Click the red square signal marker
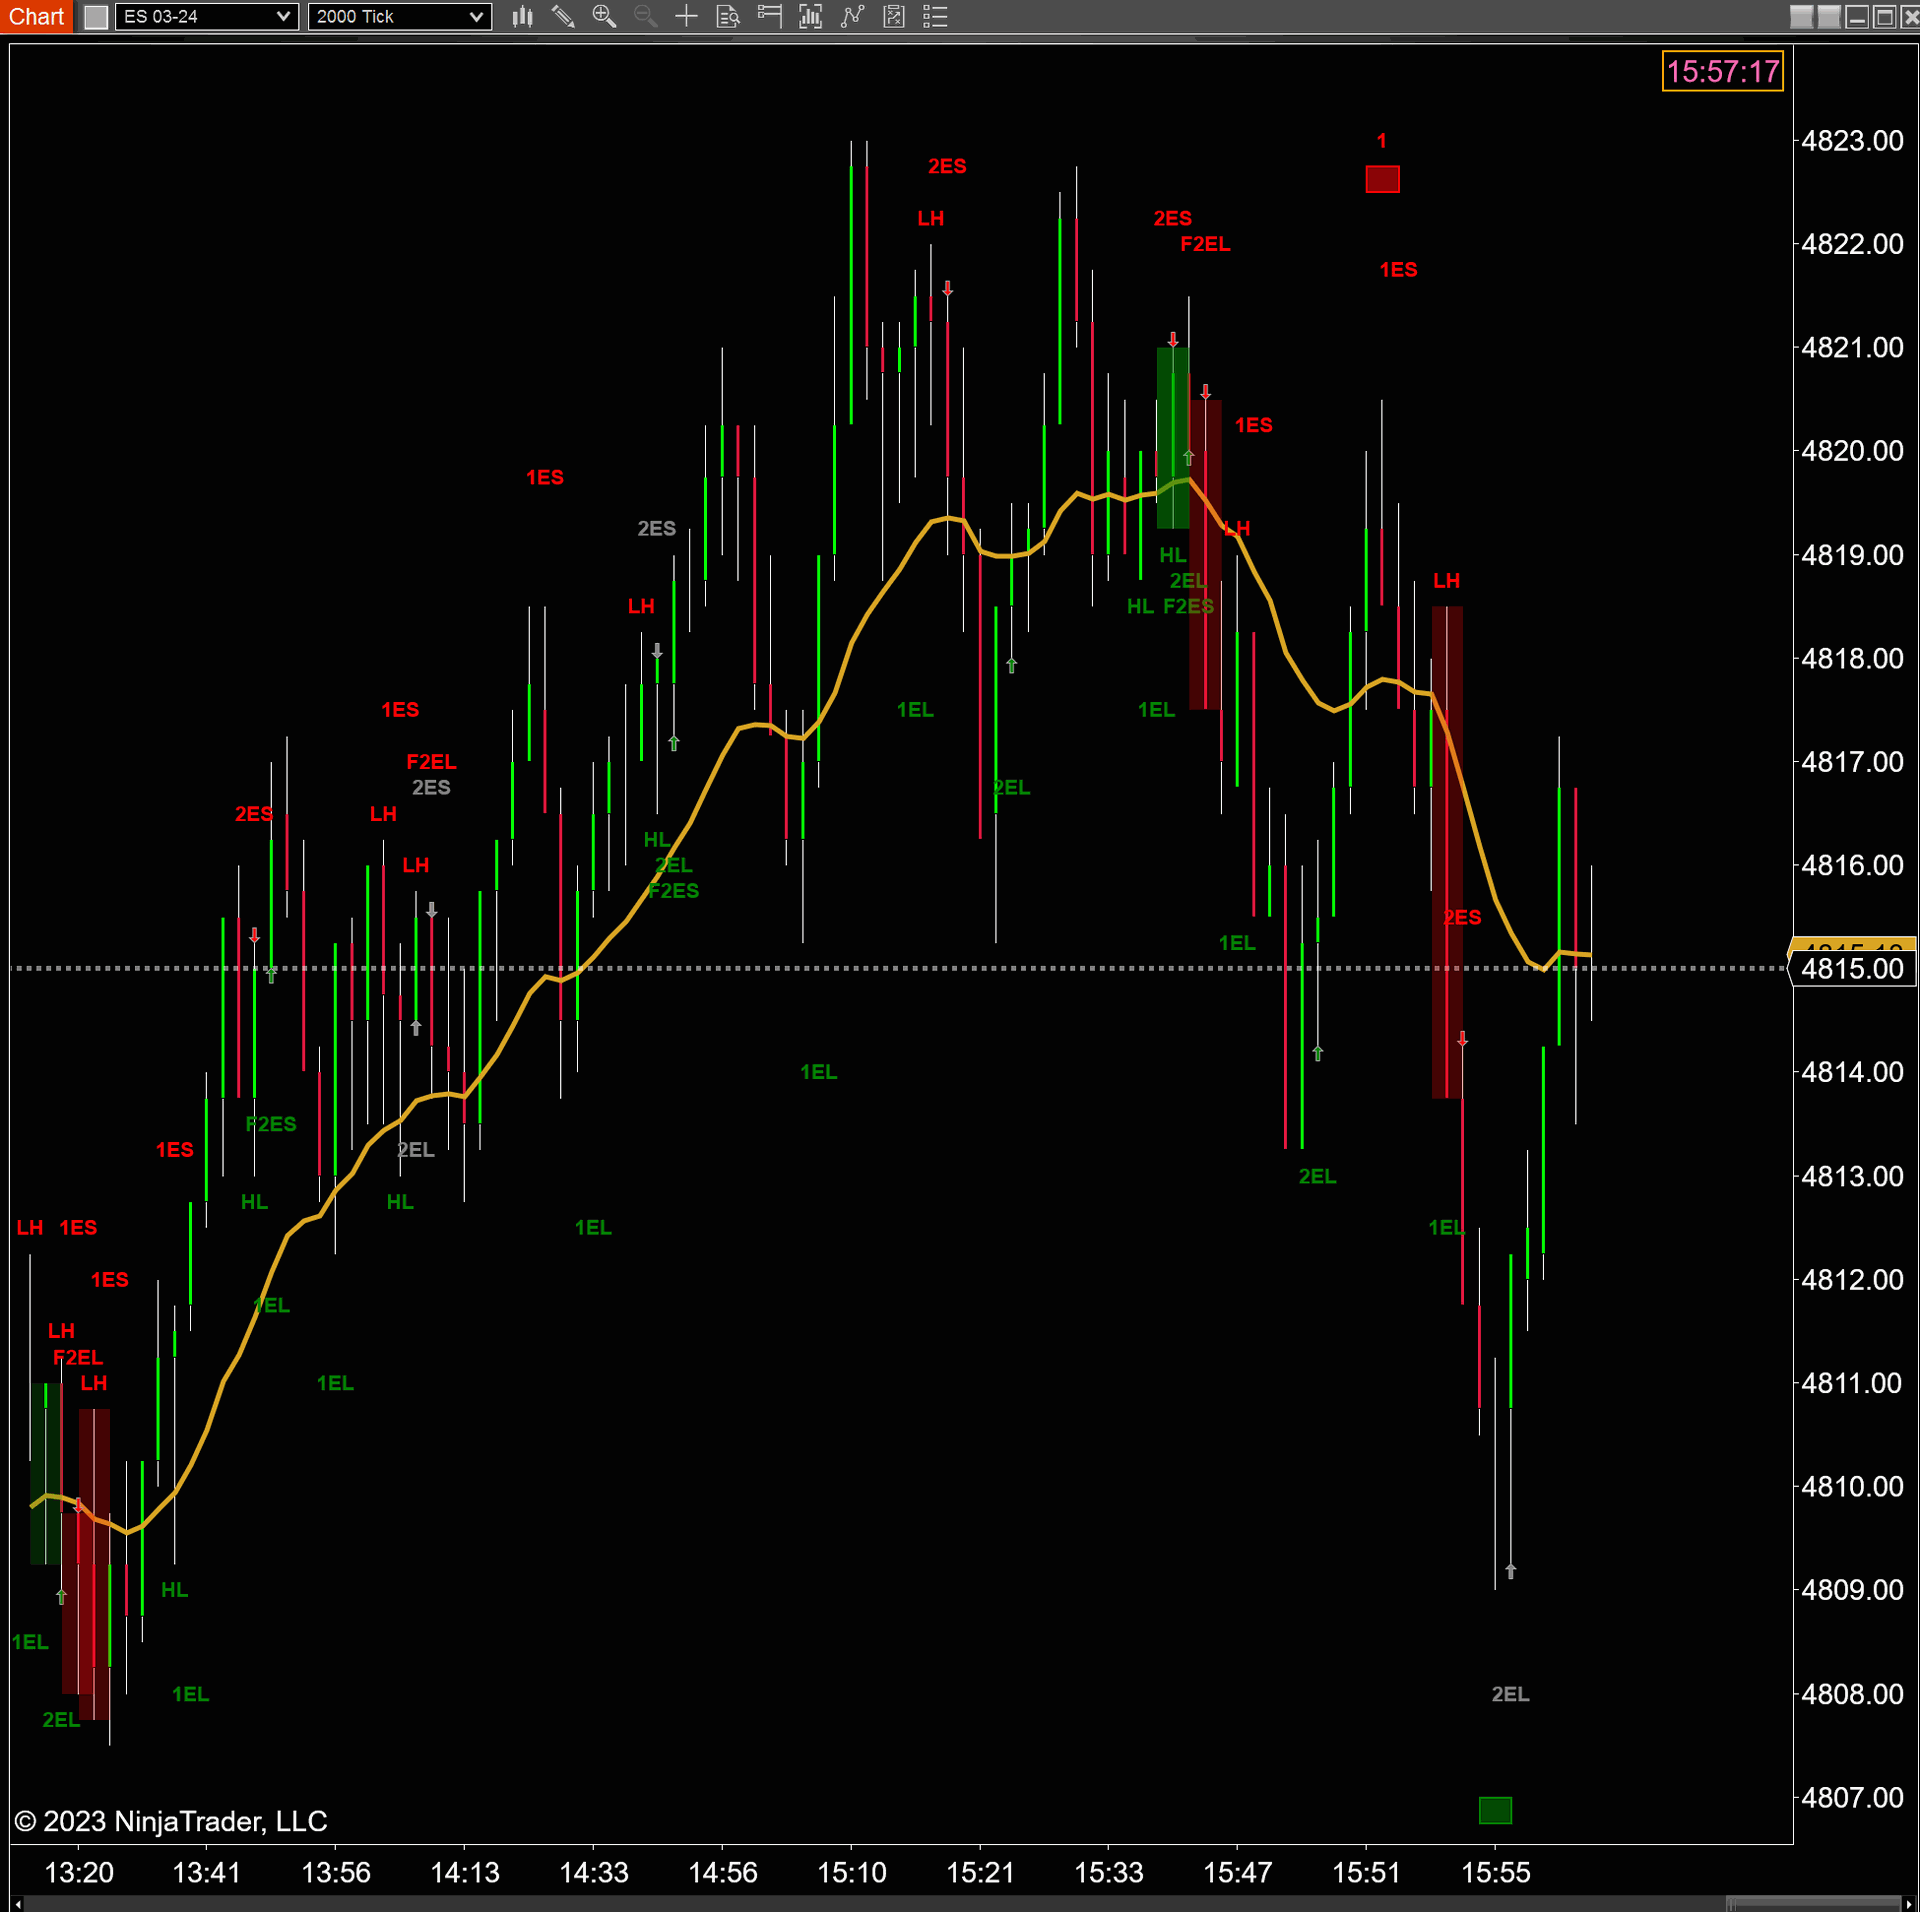Screen dimensions: 1920x1912 tap(1382, 179)
